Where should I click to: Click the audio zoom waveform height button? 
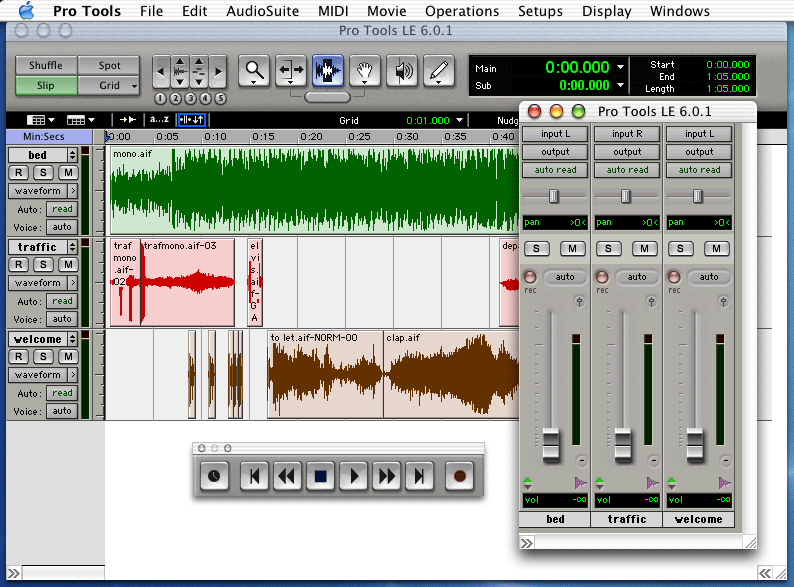coord(180,72)
